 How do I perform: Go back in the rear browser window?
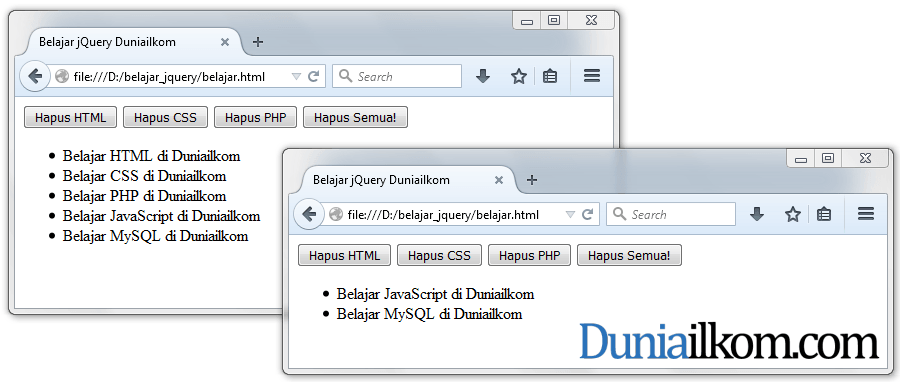click(34, 76)
